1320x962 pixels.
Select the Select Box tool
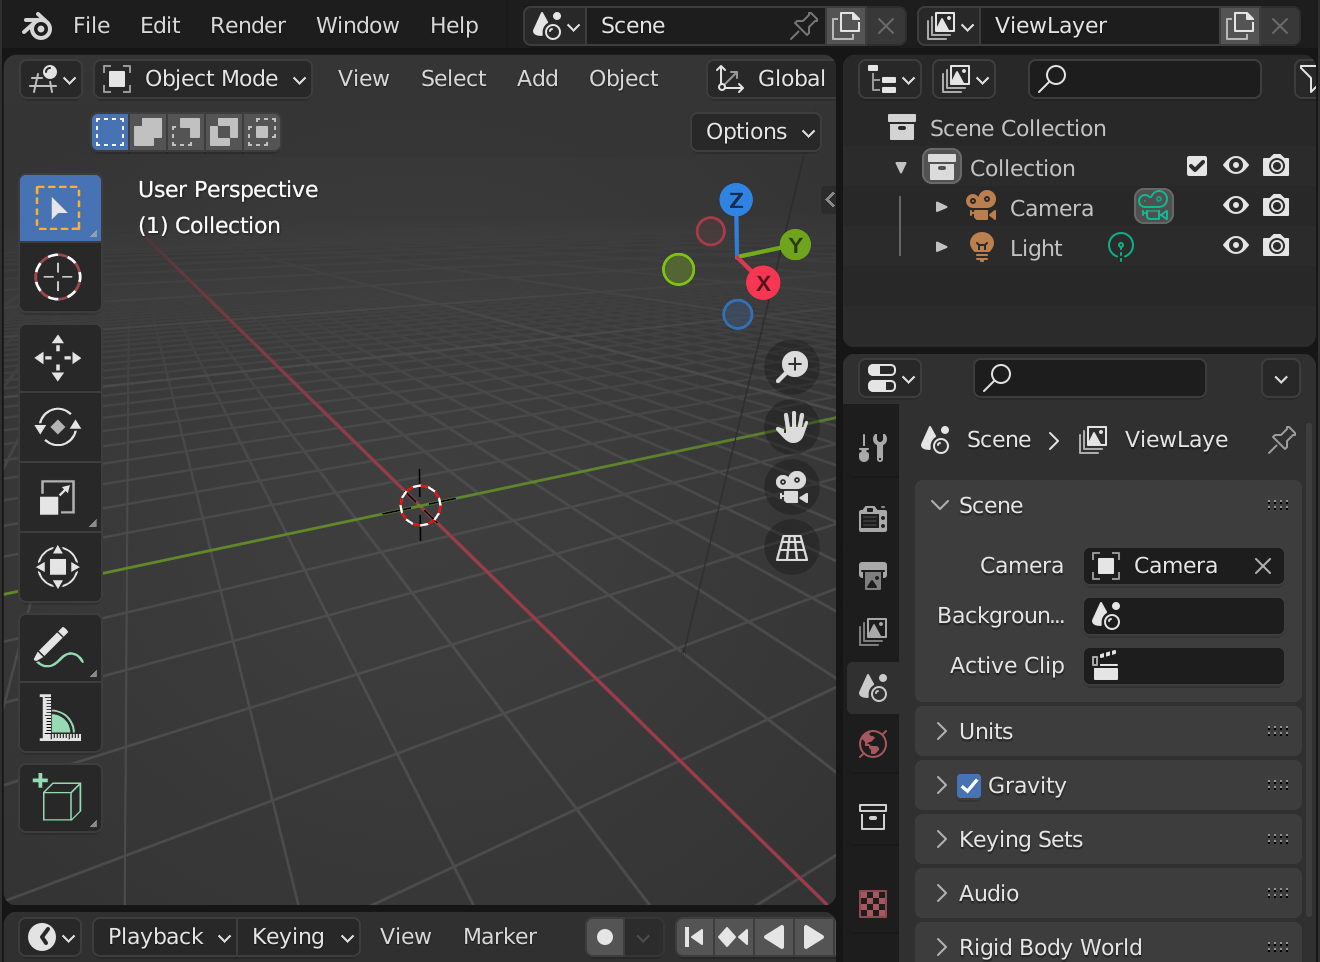click(x=60, y=208)
